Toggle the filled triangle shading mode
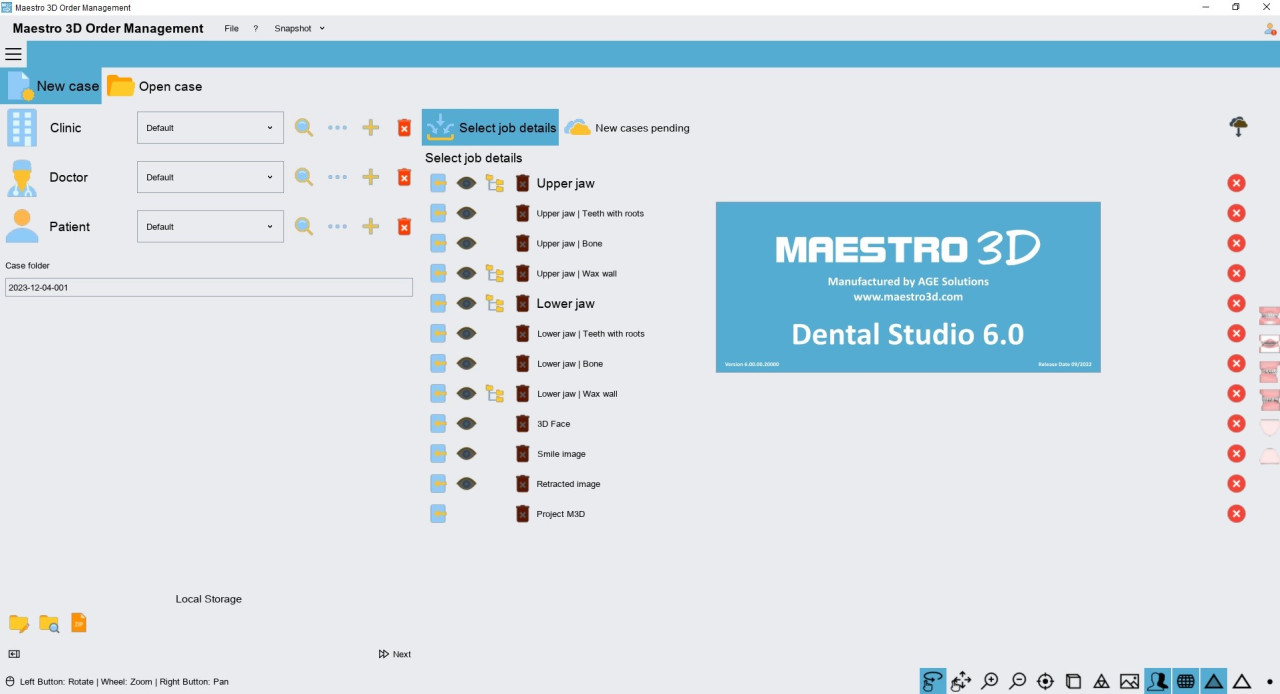1280x694 pixels. pyautogui.click(x=1213, y=681)
